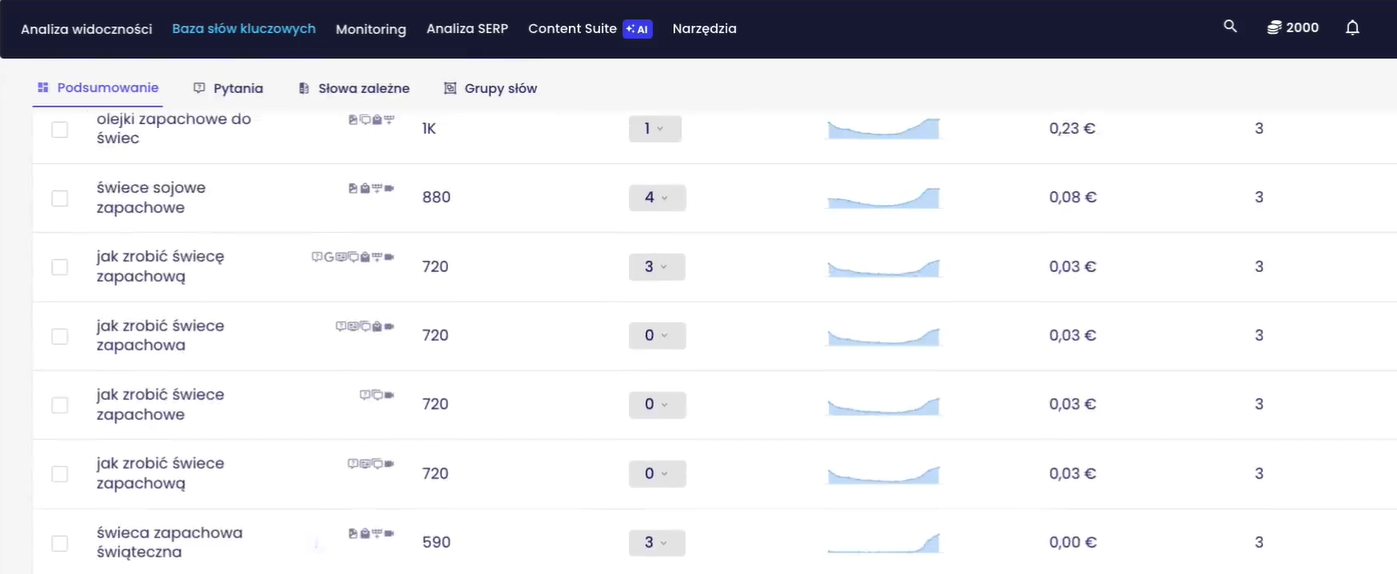Screen dimensions: 1397x574
Task: Open the notifications bell
Action: [x=1352, y=28]
